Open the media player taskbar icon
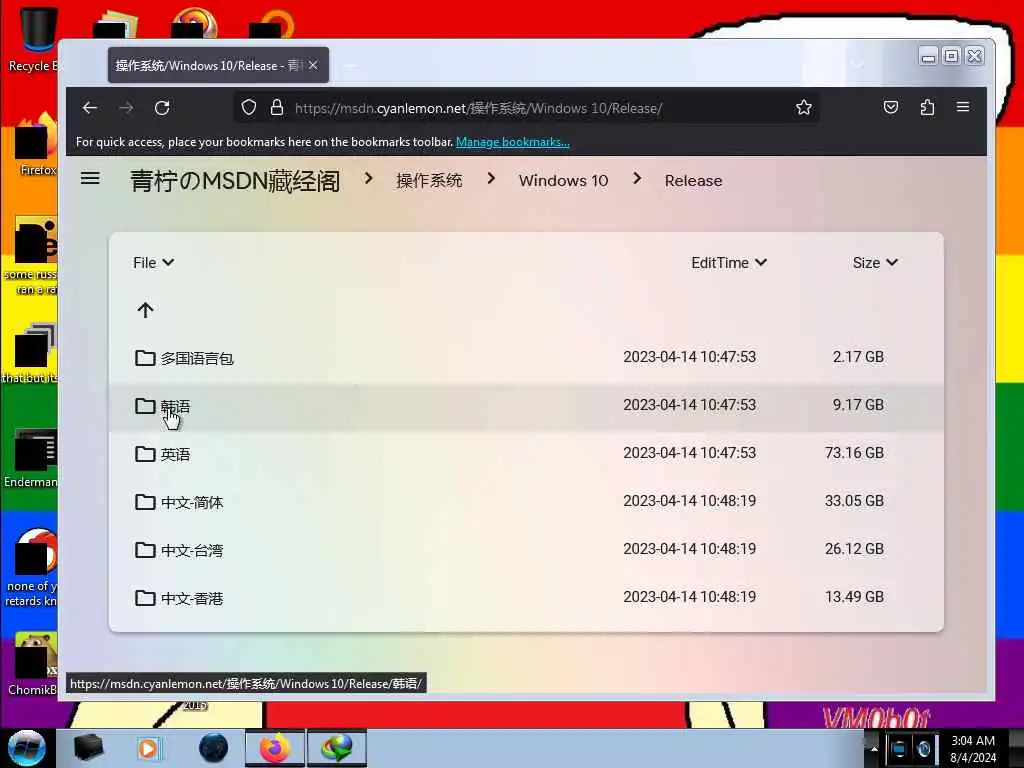 tap(149, 748)
